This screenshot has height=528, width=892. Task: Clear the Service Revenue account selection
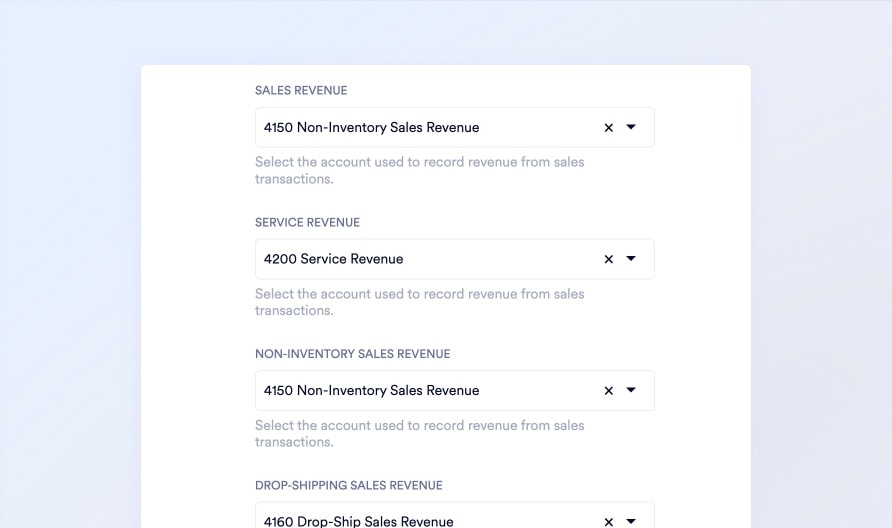(609, 259)
